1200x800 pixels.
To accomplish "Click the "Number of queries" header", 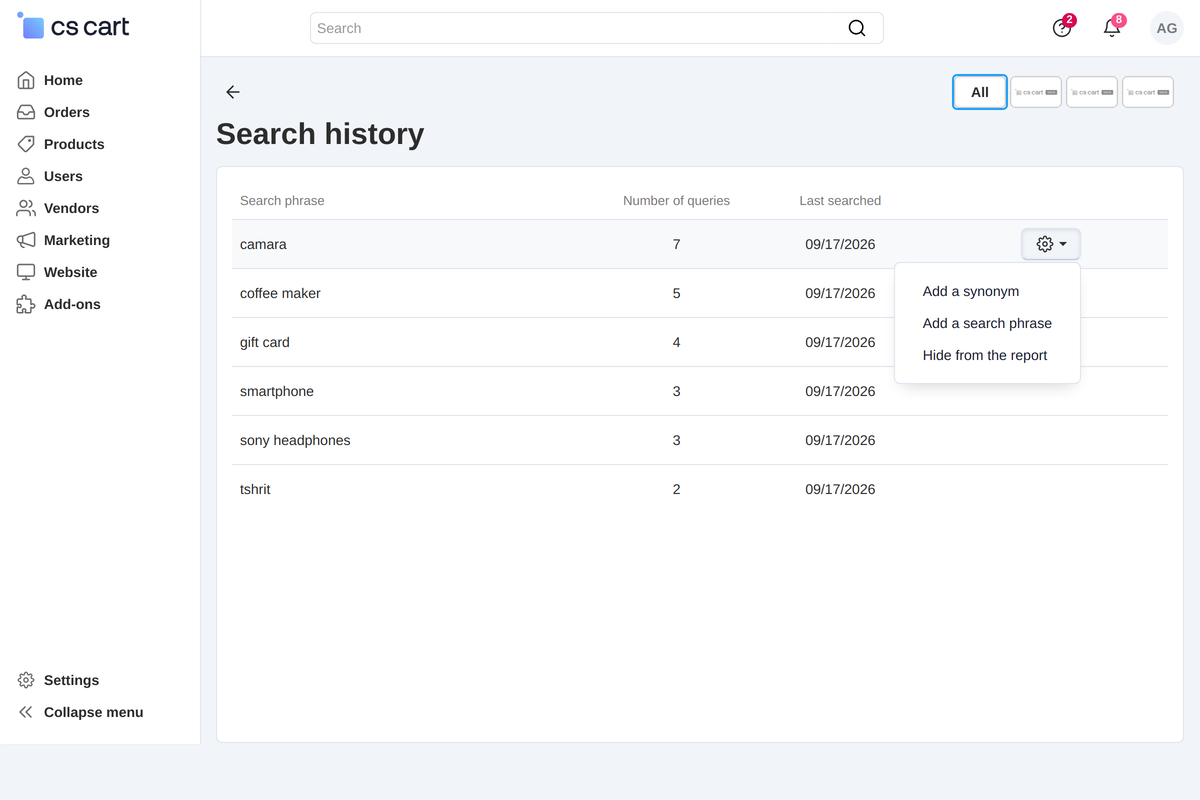I will tap(676, 200).
